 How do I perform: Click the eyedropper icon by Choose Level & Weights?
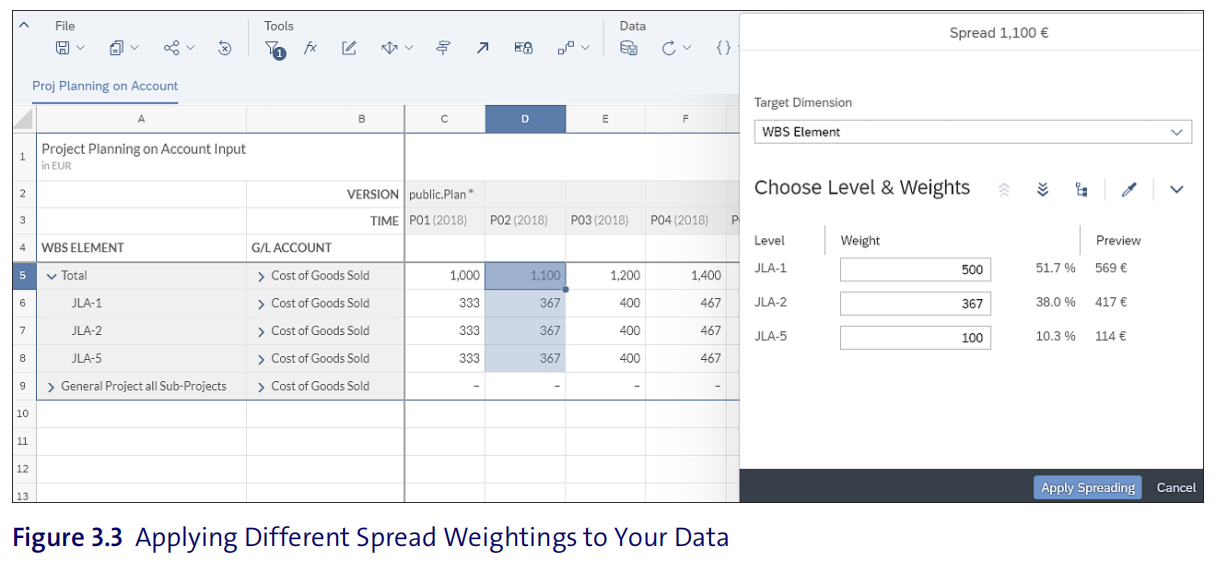pos(1129,189)
